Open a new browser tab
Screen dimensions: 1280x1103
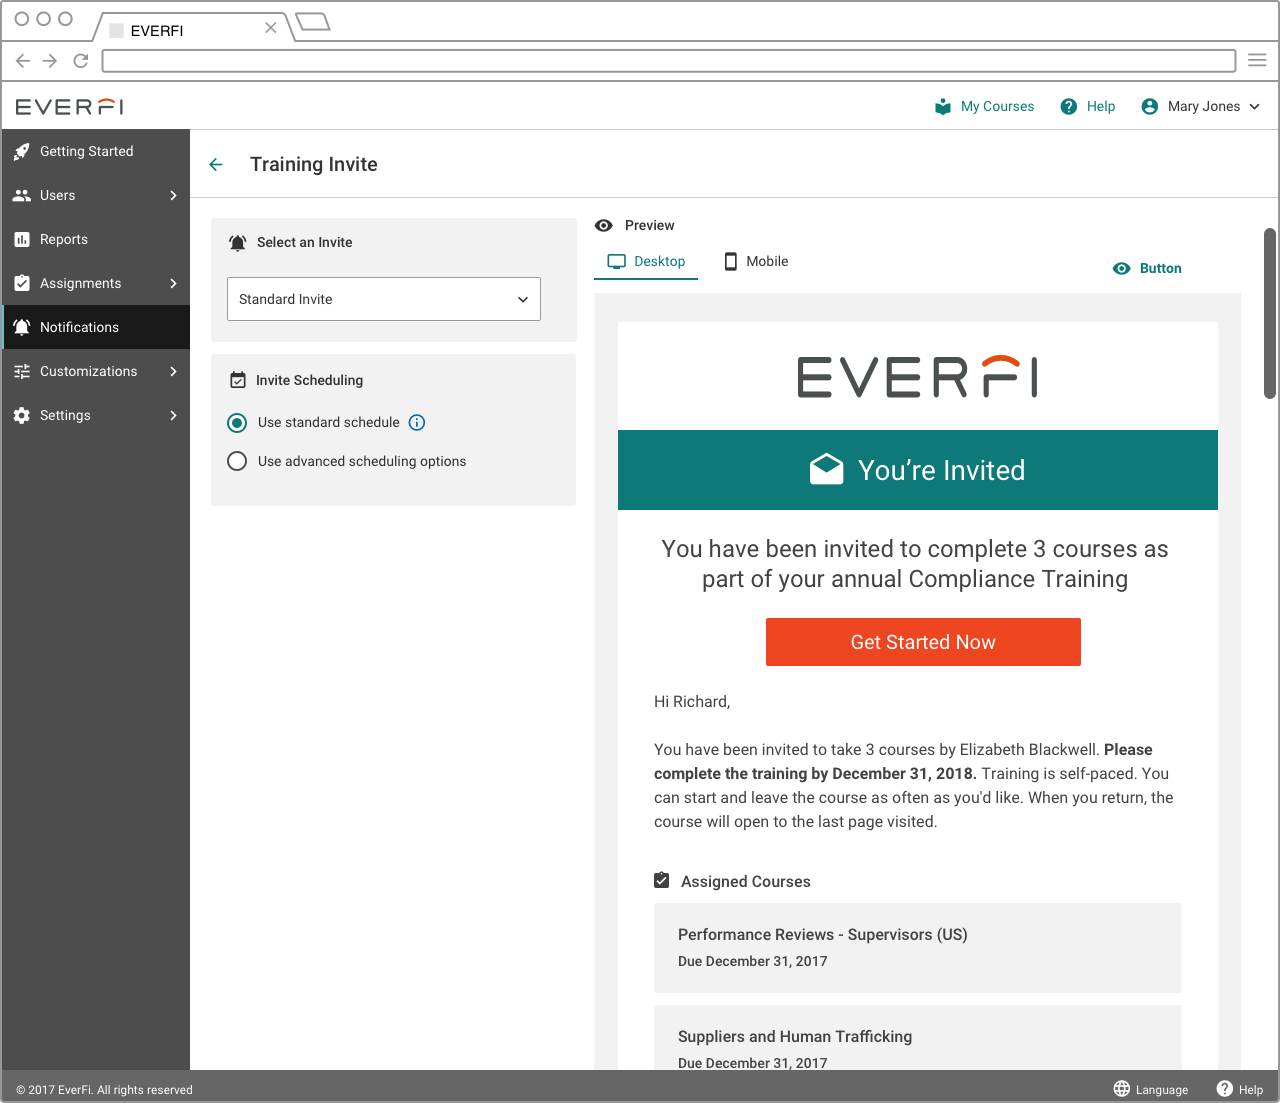(313, 22)
